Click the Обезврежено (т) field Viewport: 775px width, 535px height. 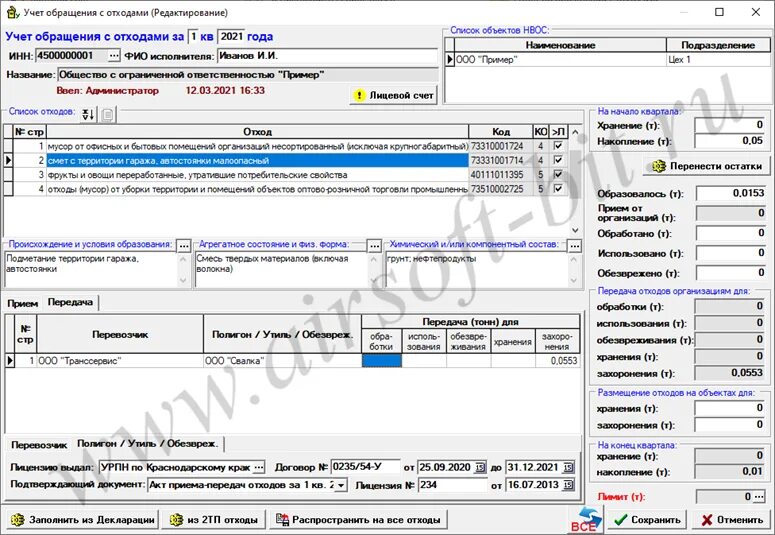[731, 272]
